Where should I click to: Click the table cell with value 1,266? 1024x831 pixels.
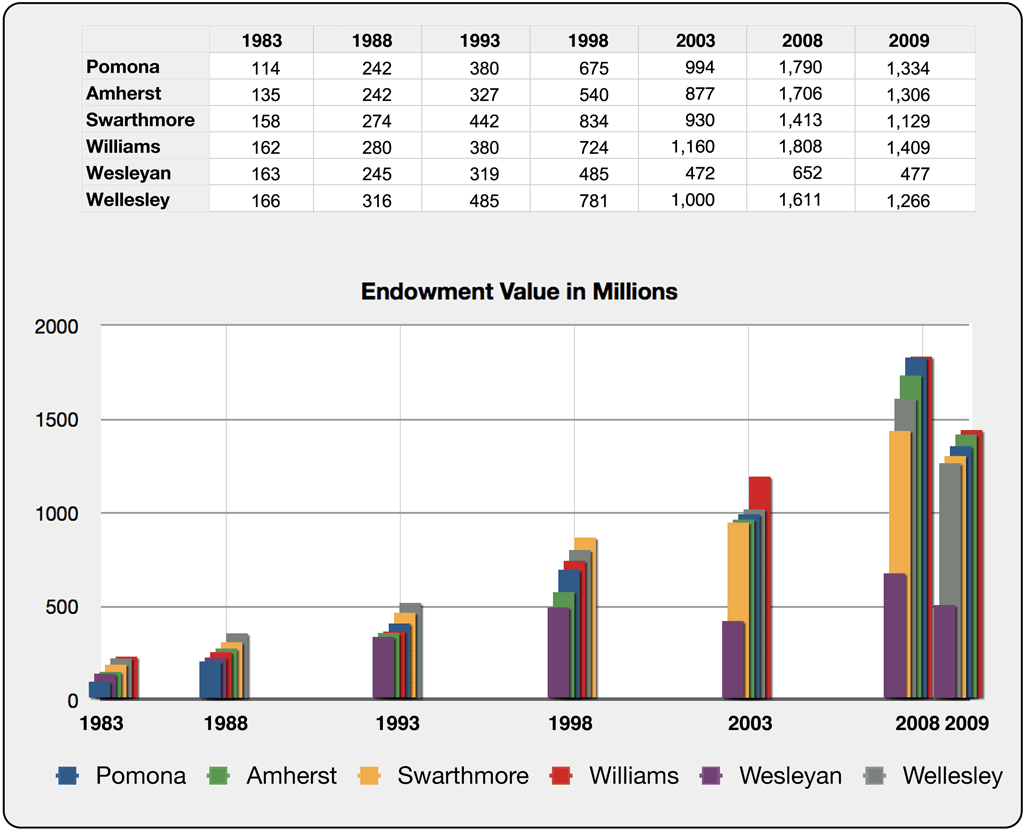point(915,200)
